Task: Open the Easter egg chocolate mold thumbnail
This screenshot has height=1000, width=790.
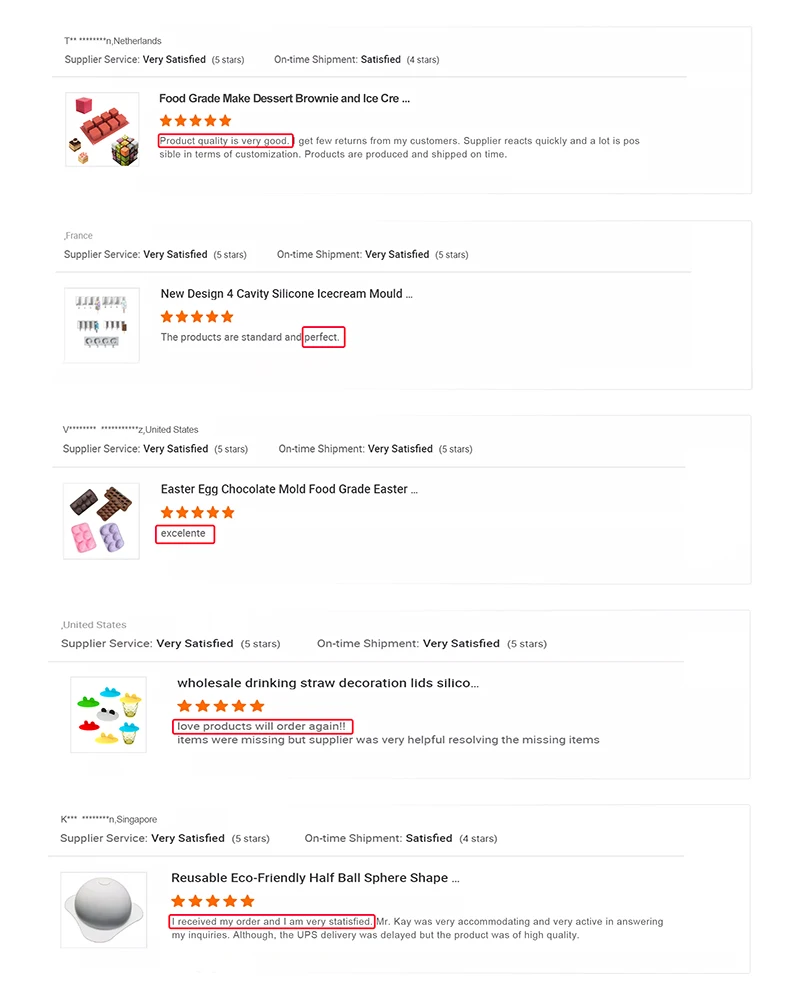Action: coord(101,520)
